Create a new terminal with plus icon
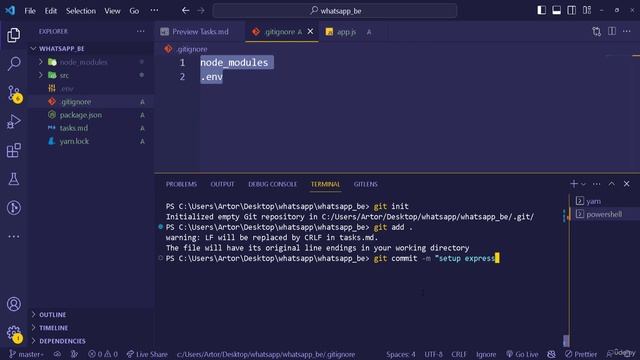Viewport: 640px width, 360px height. [573, 184]
